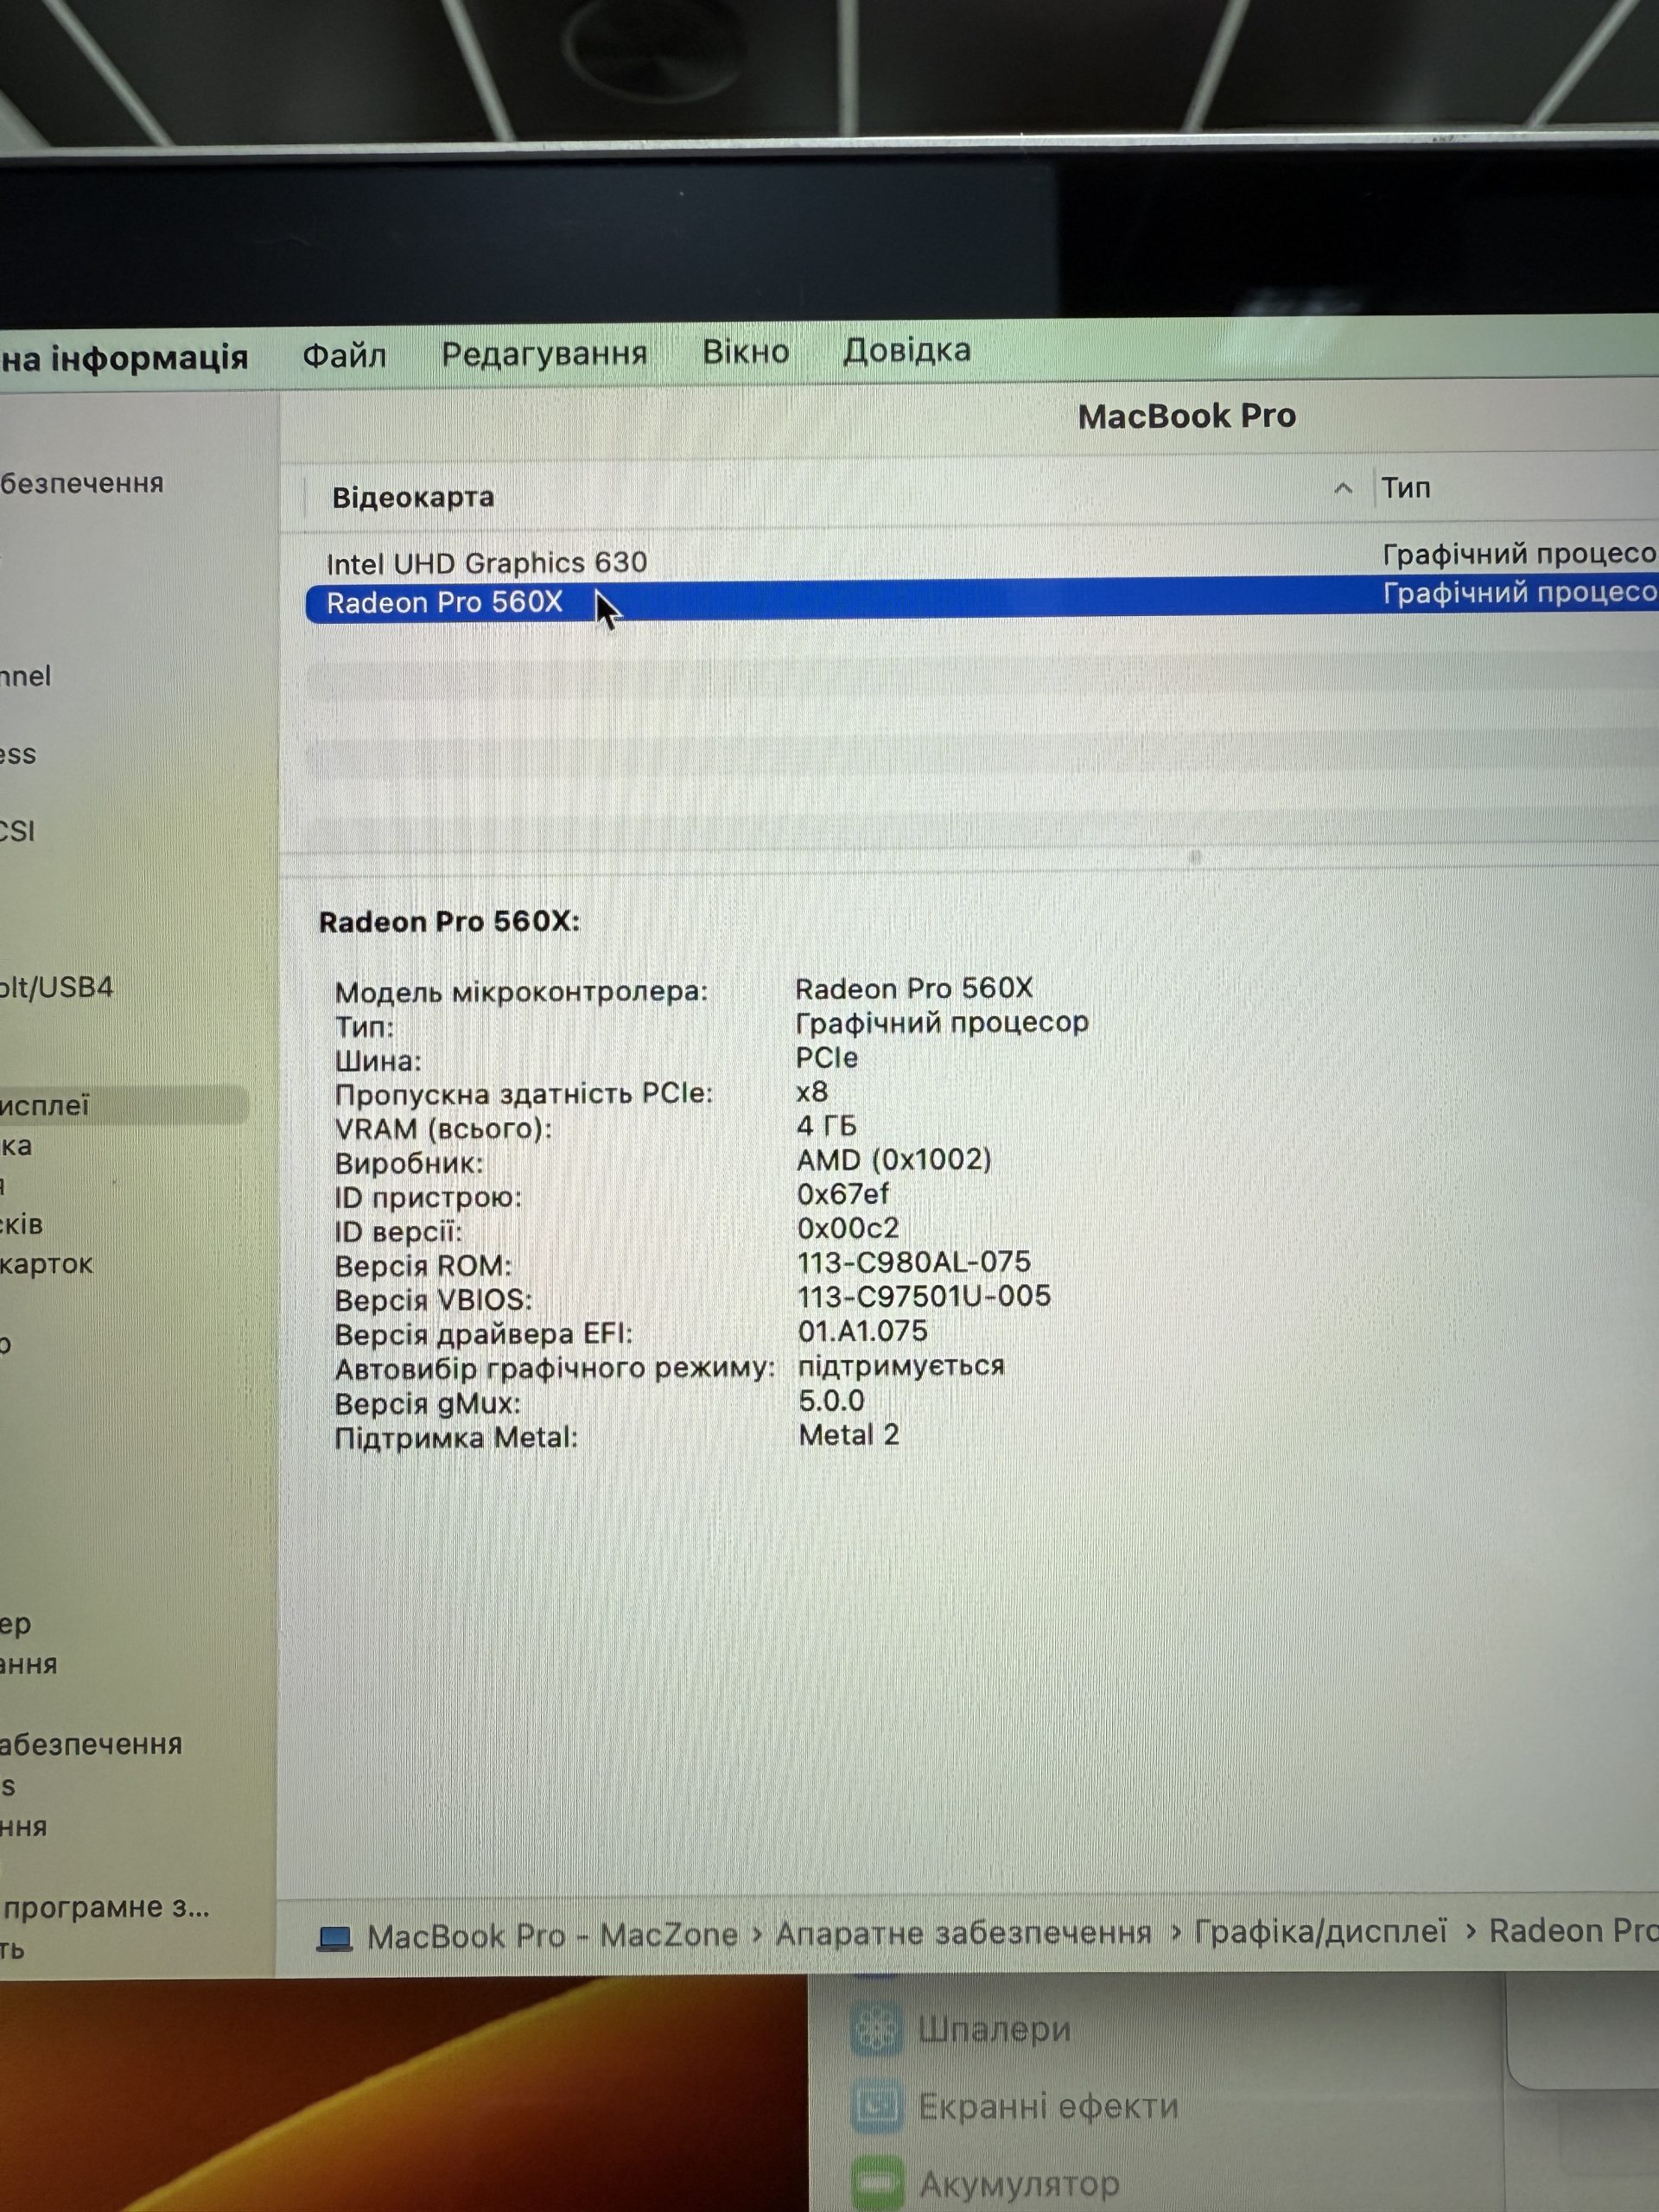
Task: Select the sidebar item ending in nnel
Action: pos(25,676)
